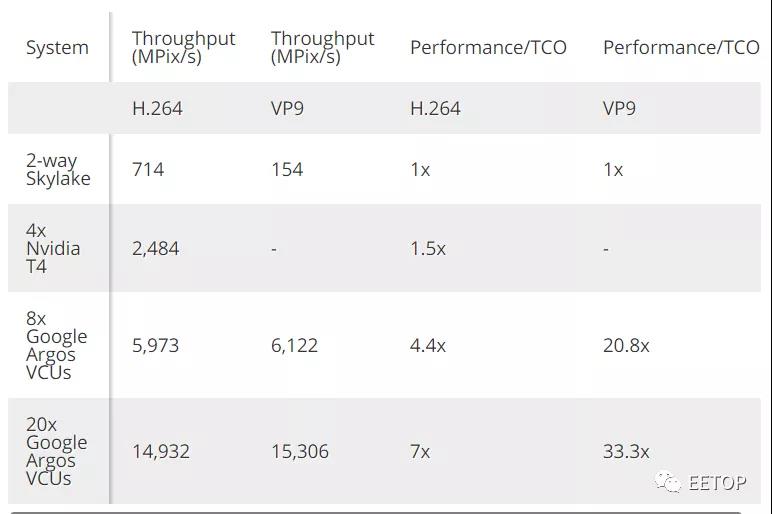This screenshot has width=772, height=514.
Task: Click the 2,484 throughput cell
Action: 155,248
